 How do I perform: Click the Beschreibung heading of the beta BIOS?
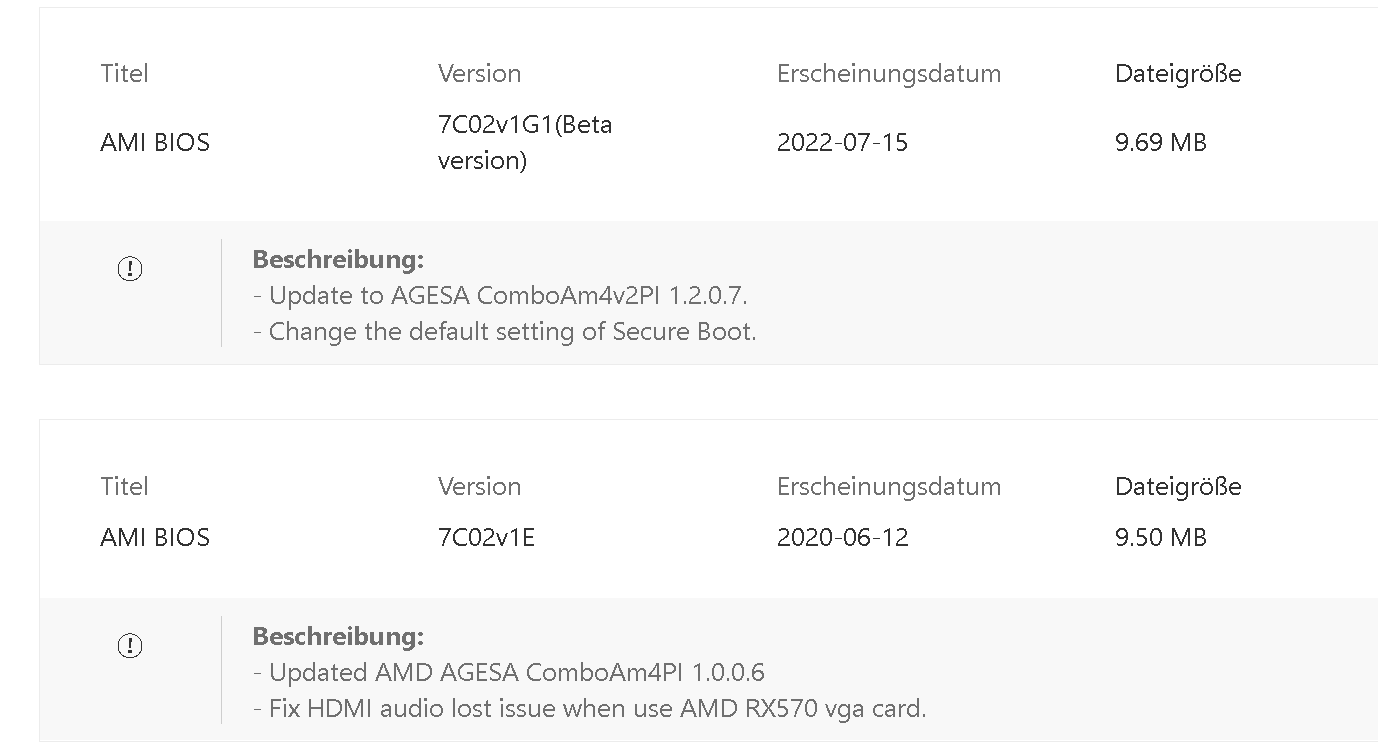(x=338, y=259)
